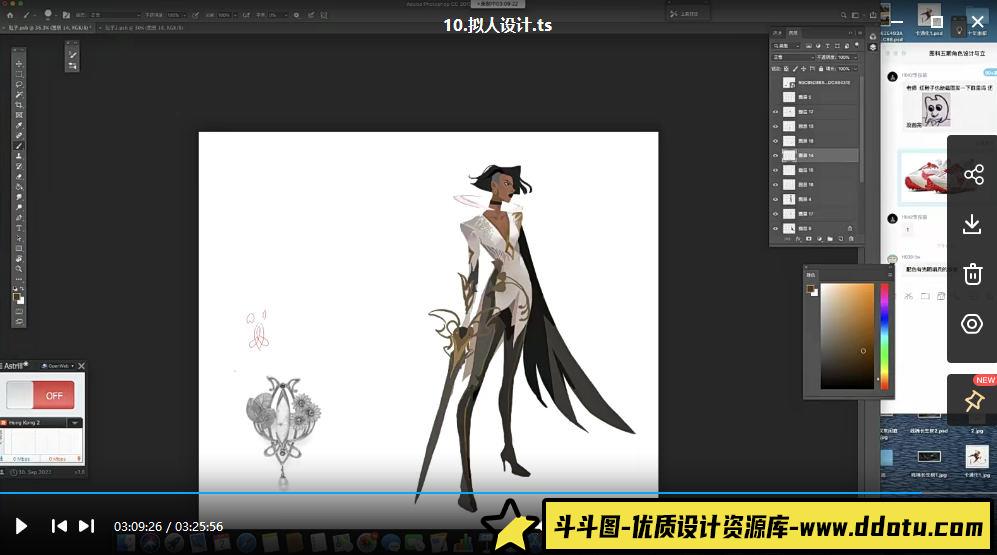Select the Path Selection tool
The image size is (997, 555).
point(19,238)
